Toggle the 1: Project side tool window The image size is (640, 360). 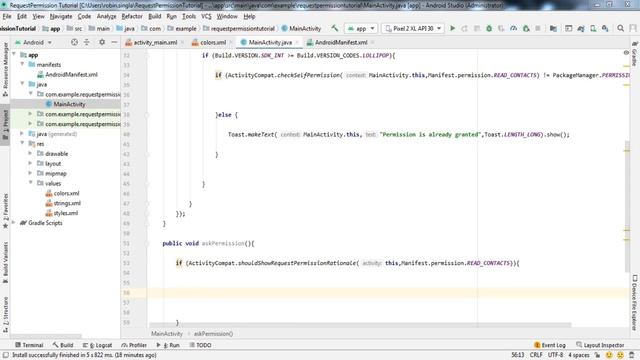point(5,124)
